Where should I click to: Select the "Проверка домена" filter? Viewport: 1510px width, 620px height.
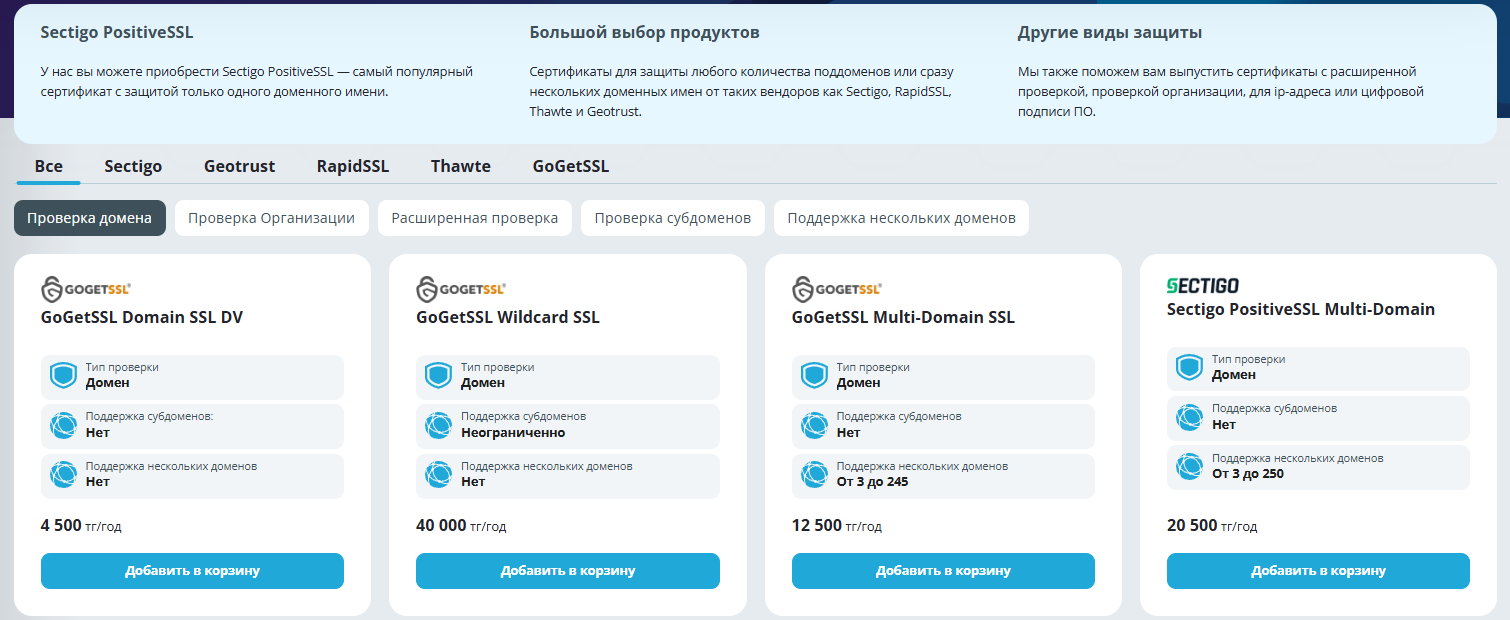coord(90,218)
